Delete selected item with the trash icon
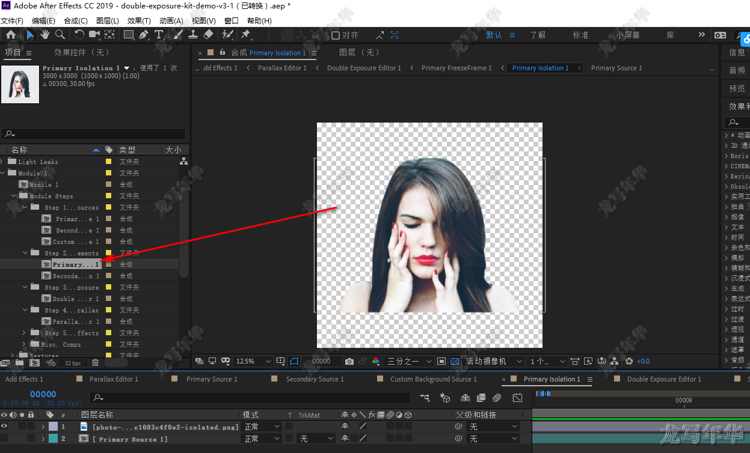Image resolution: width=750 pixels, height=453 pixels. tap(95, 363)
